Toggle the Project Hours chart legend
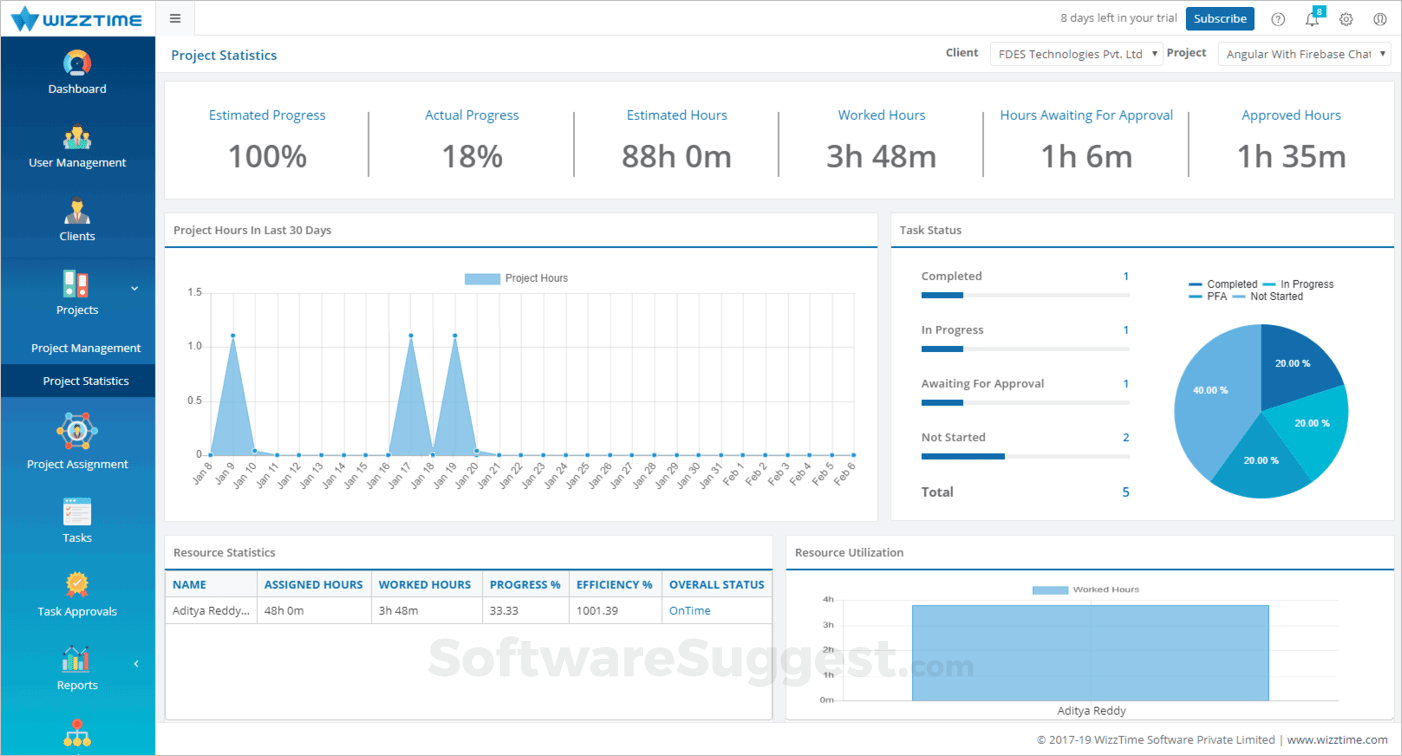The width and height of the screenshot is (1402, 756). [x=516, y=278]
